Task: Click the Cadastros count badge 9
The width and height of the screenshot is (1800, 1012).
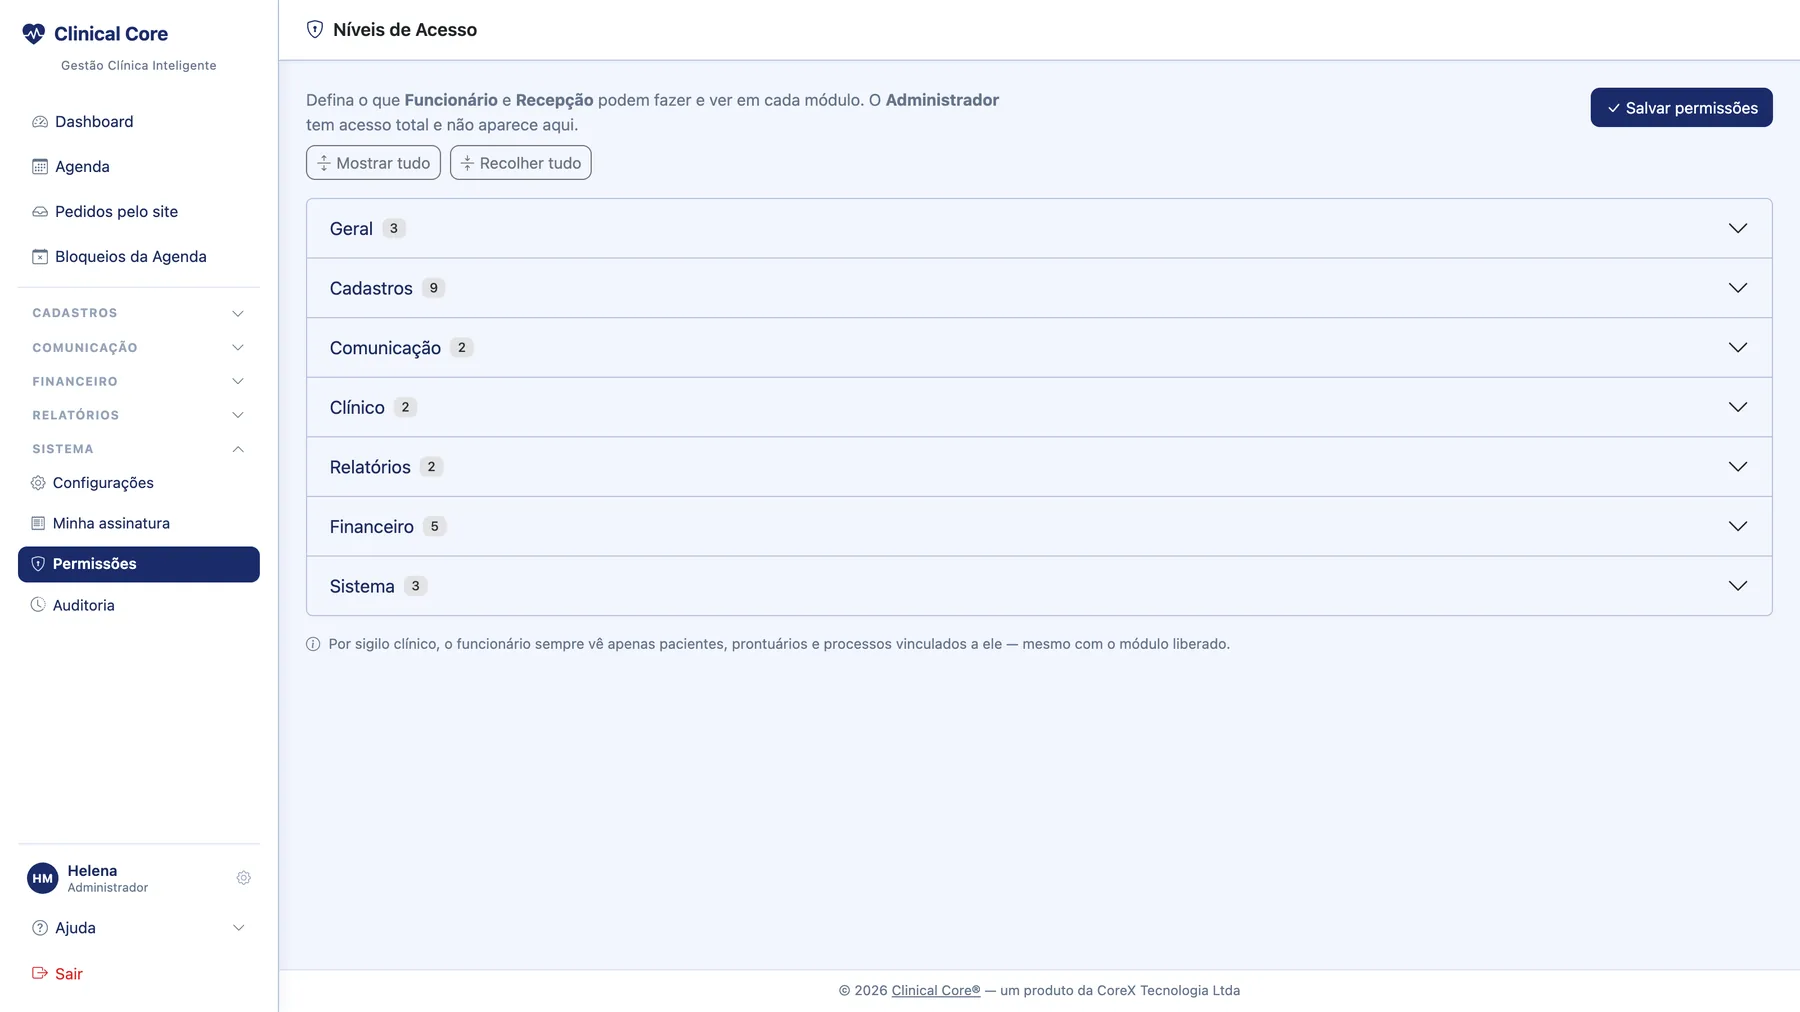Action: (433, 288)
